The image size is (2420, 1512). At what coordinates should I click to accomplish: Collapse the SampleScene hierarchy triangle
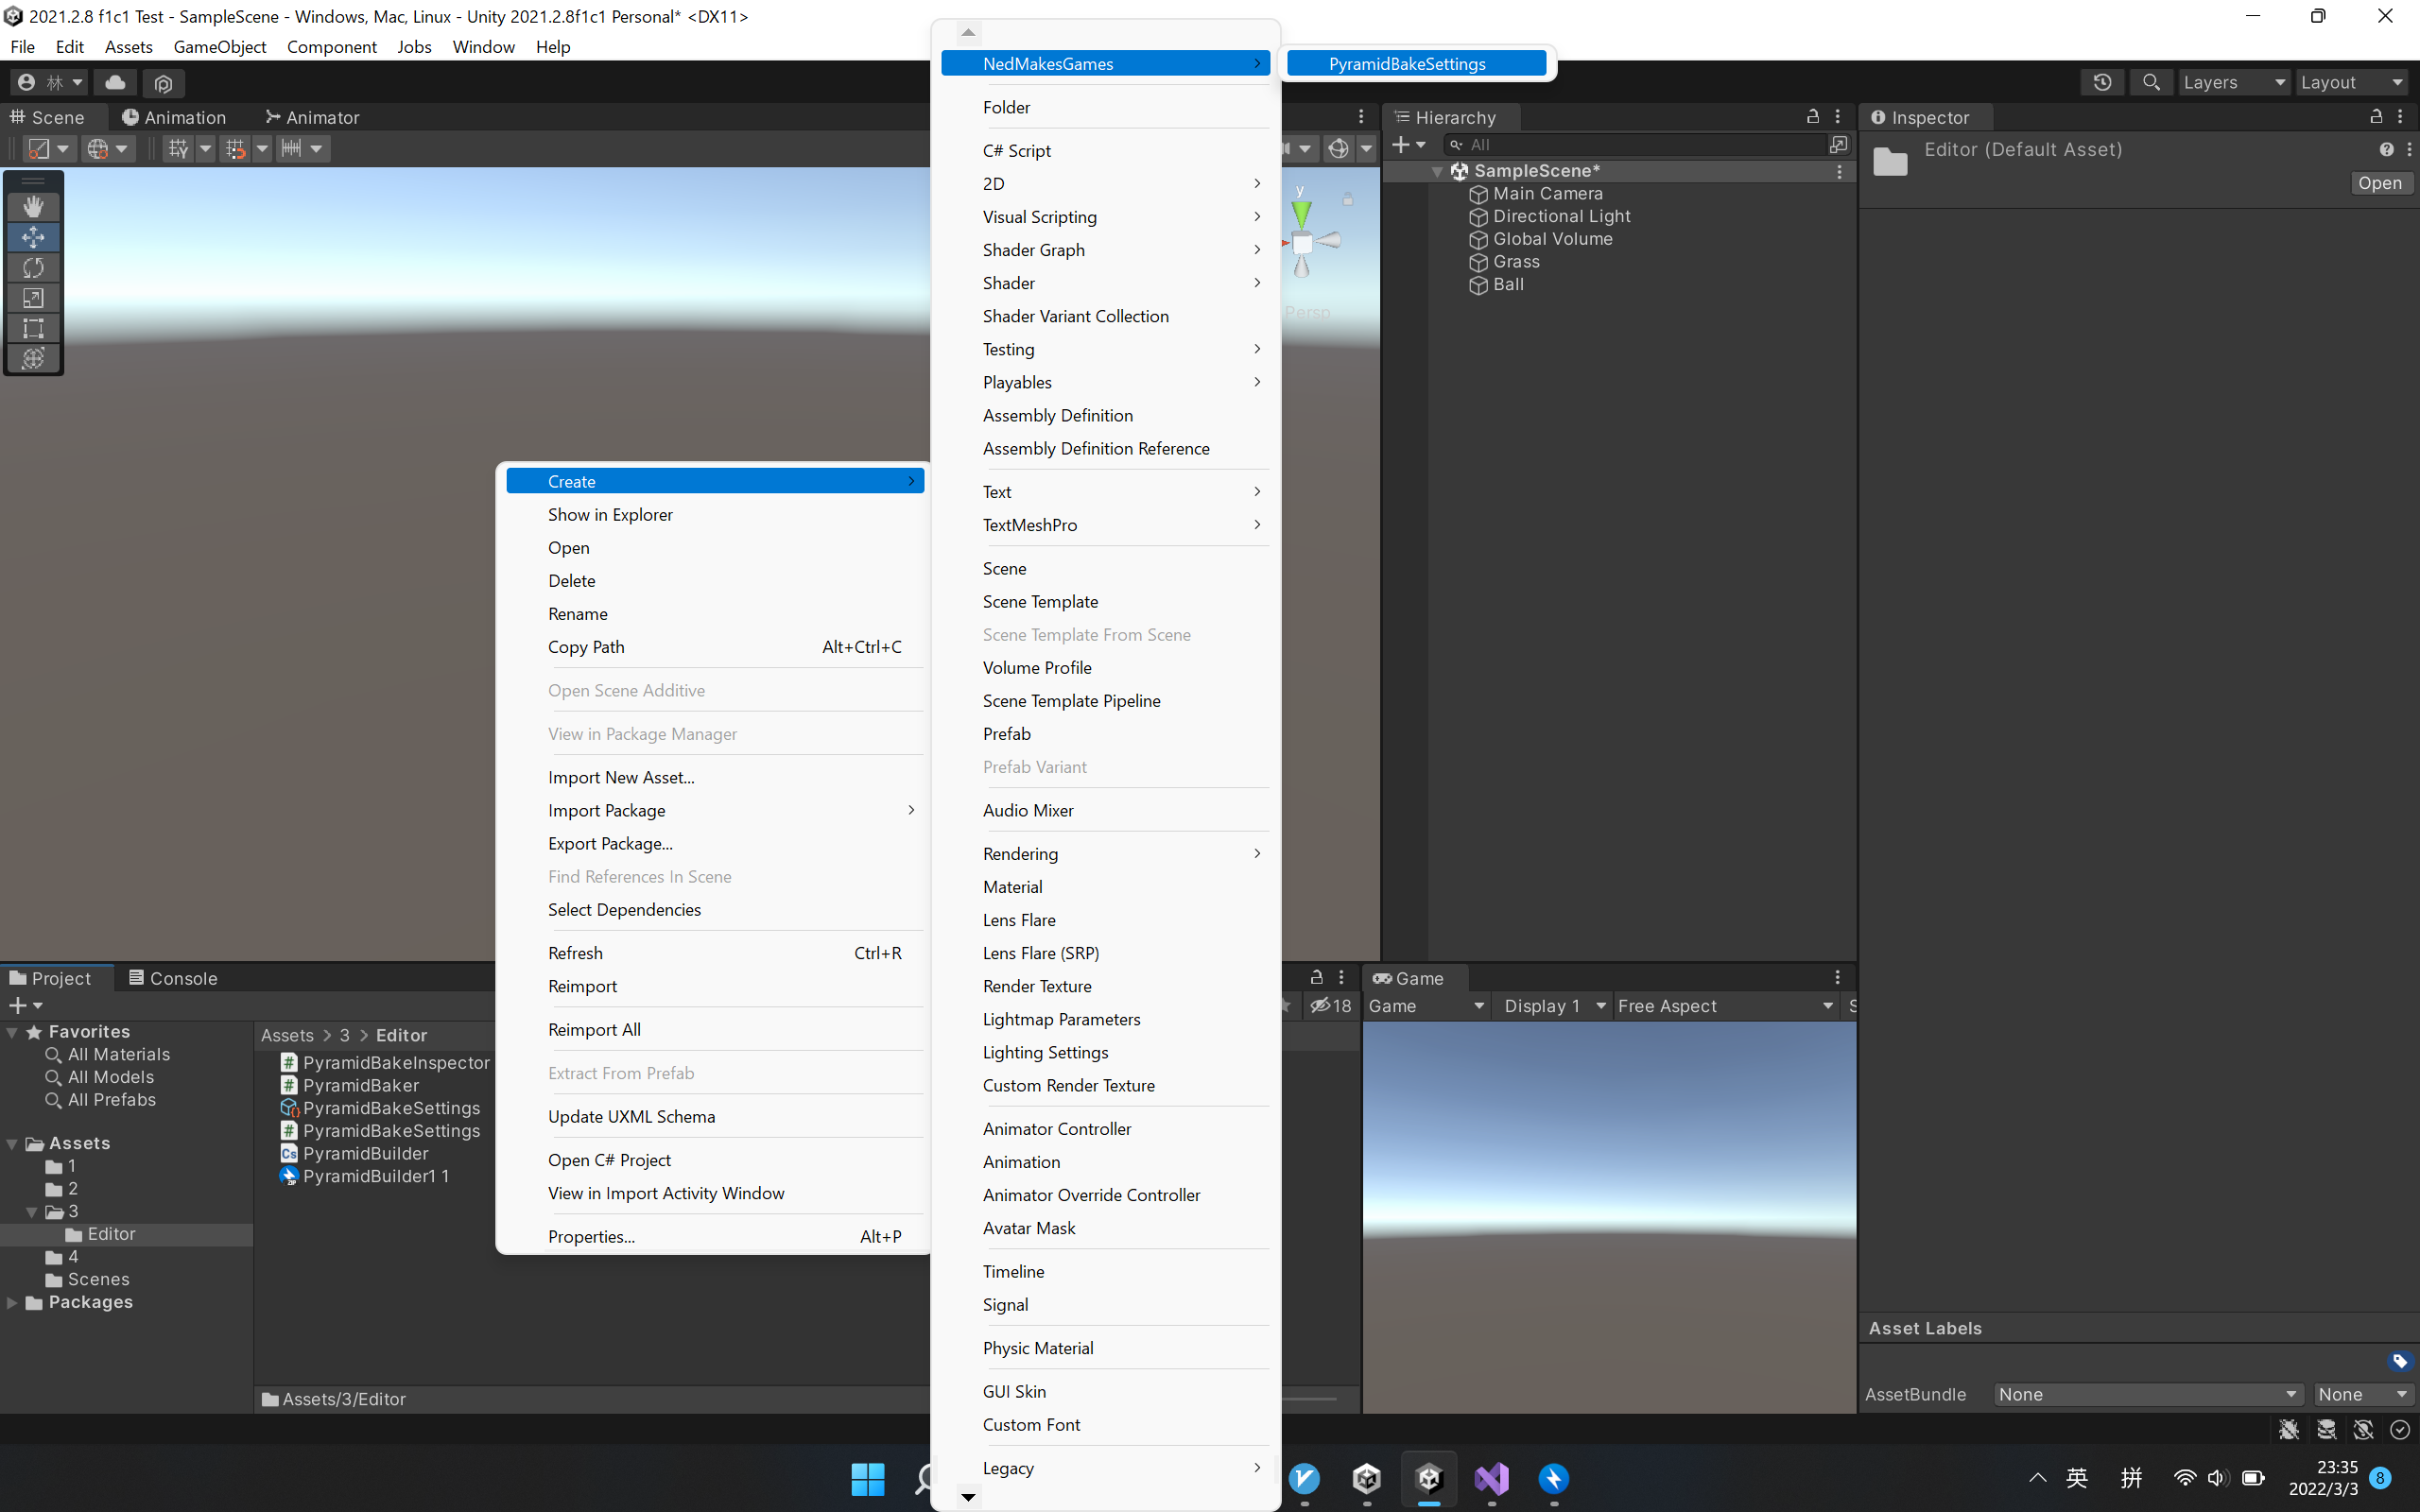1437,171
